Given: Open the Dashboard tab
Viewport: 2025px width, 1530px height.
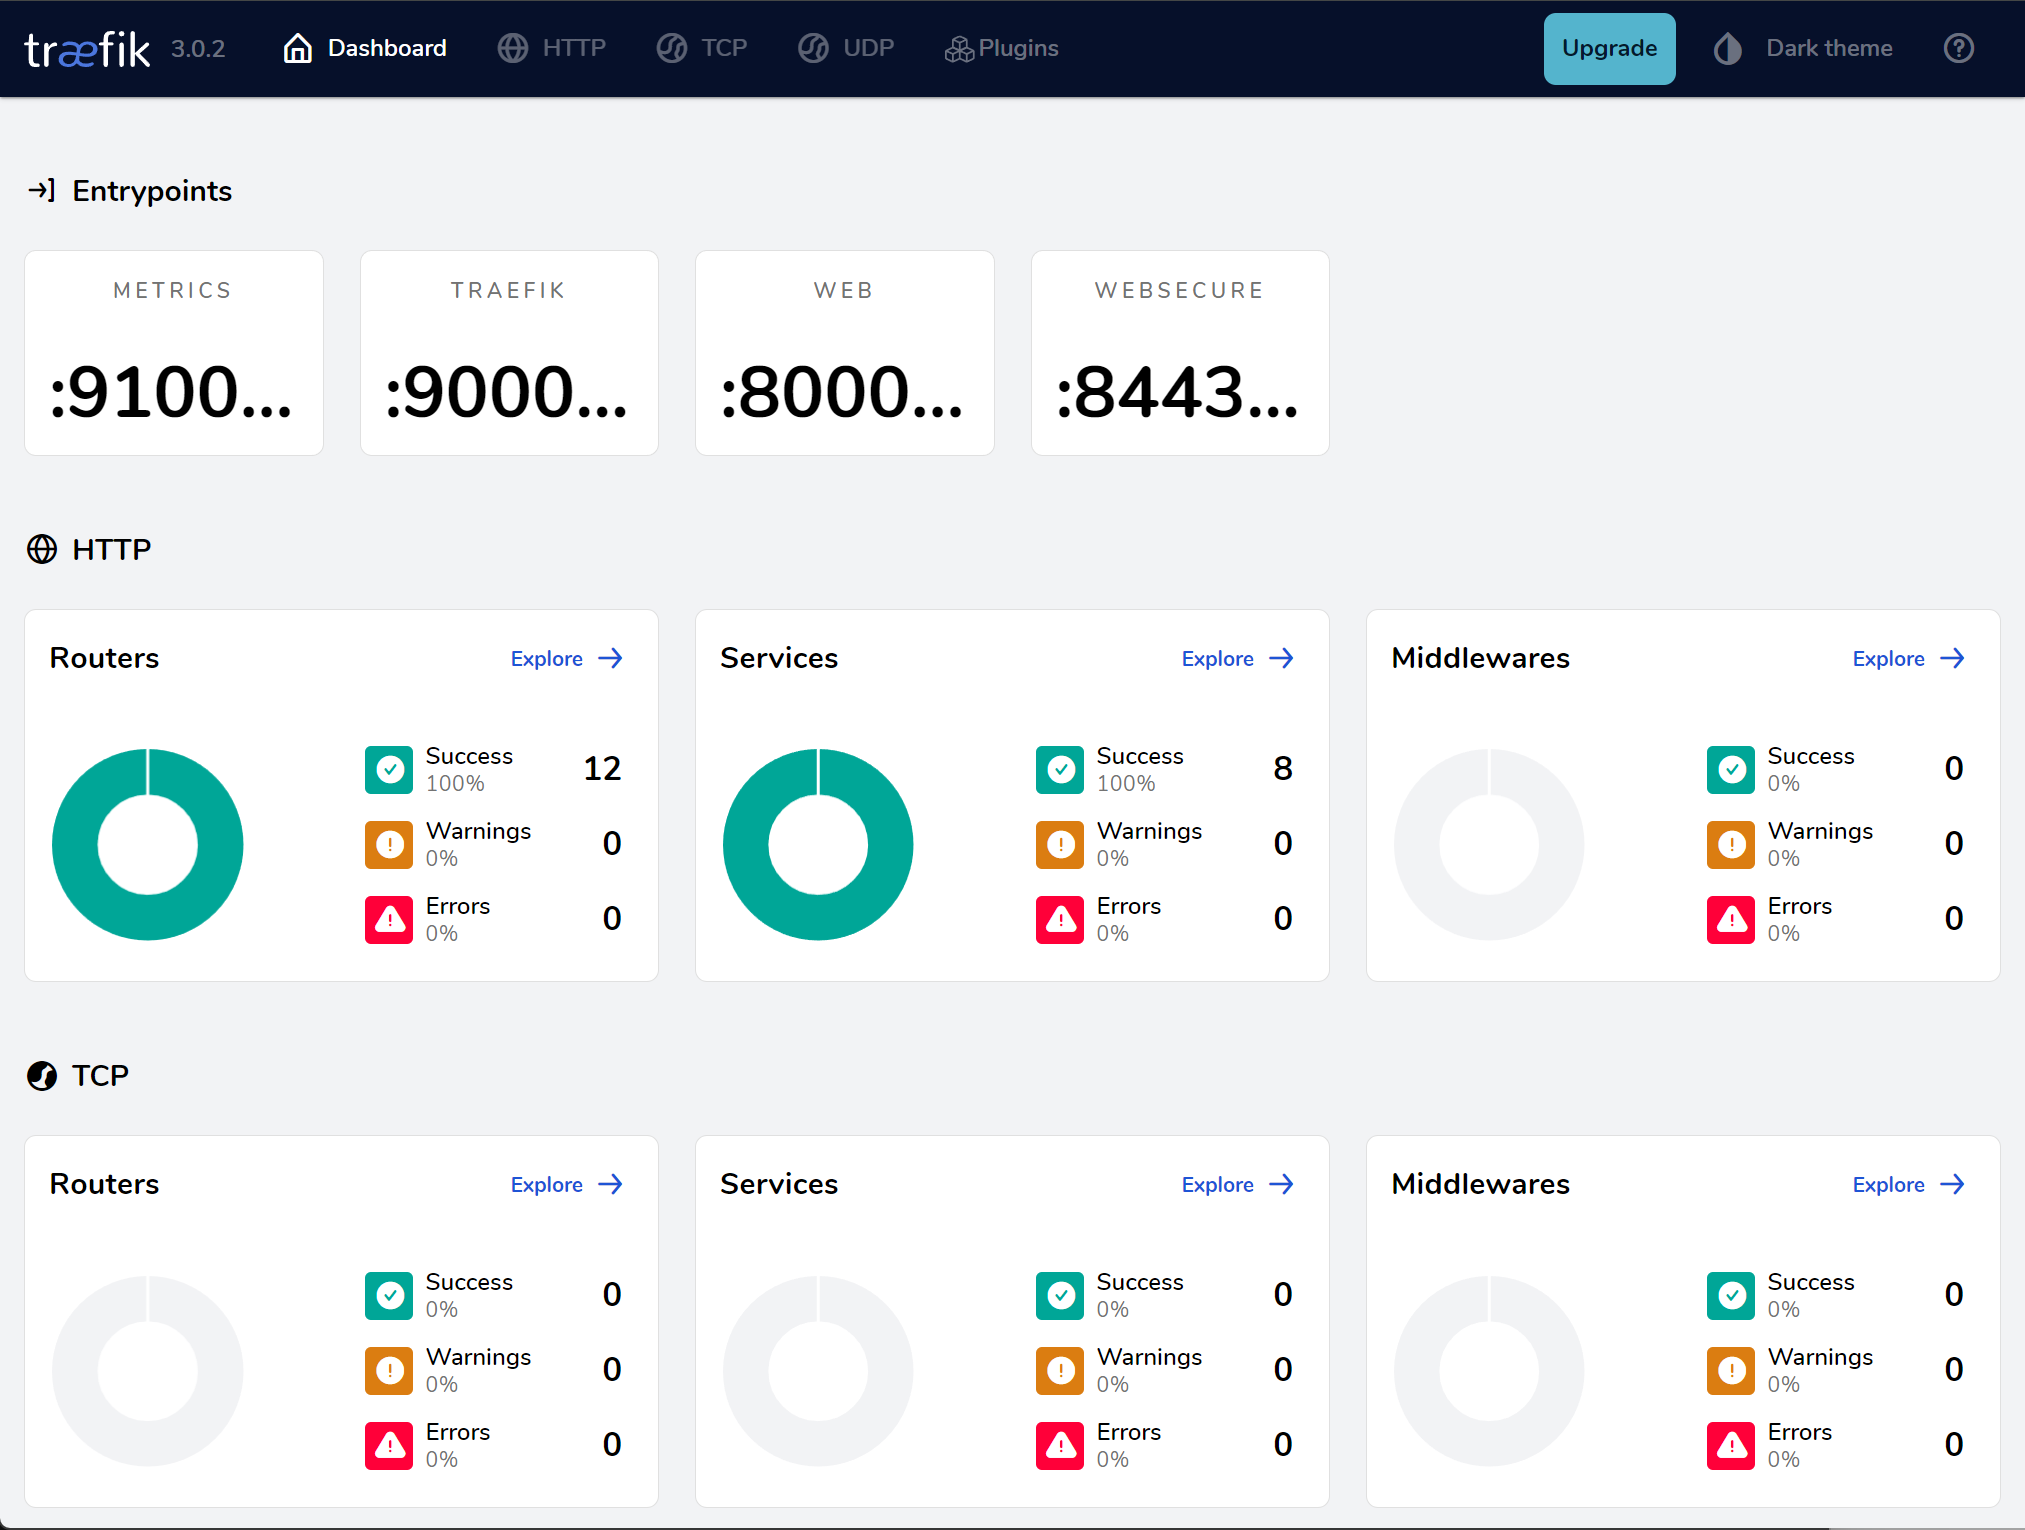Looking at the screenshot, I should (x=365, y=48).
